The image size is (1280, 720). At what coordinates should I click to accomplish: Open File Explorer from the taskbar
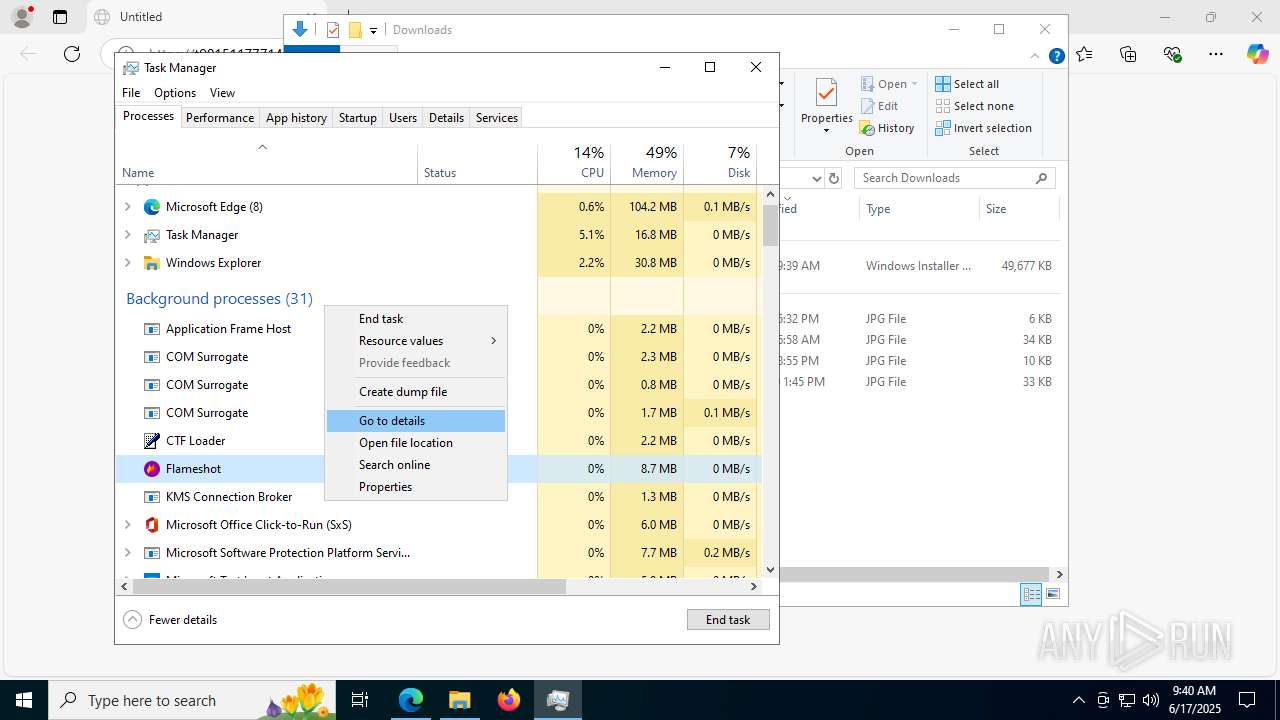coord(459,700)
